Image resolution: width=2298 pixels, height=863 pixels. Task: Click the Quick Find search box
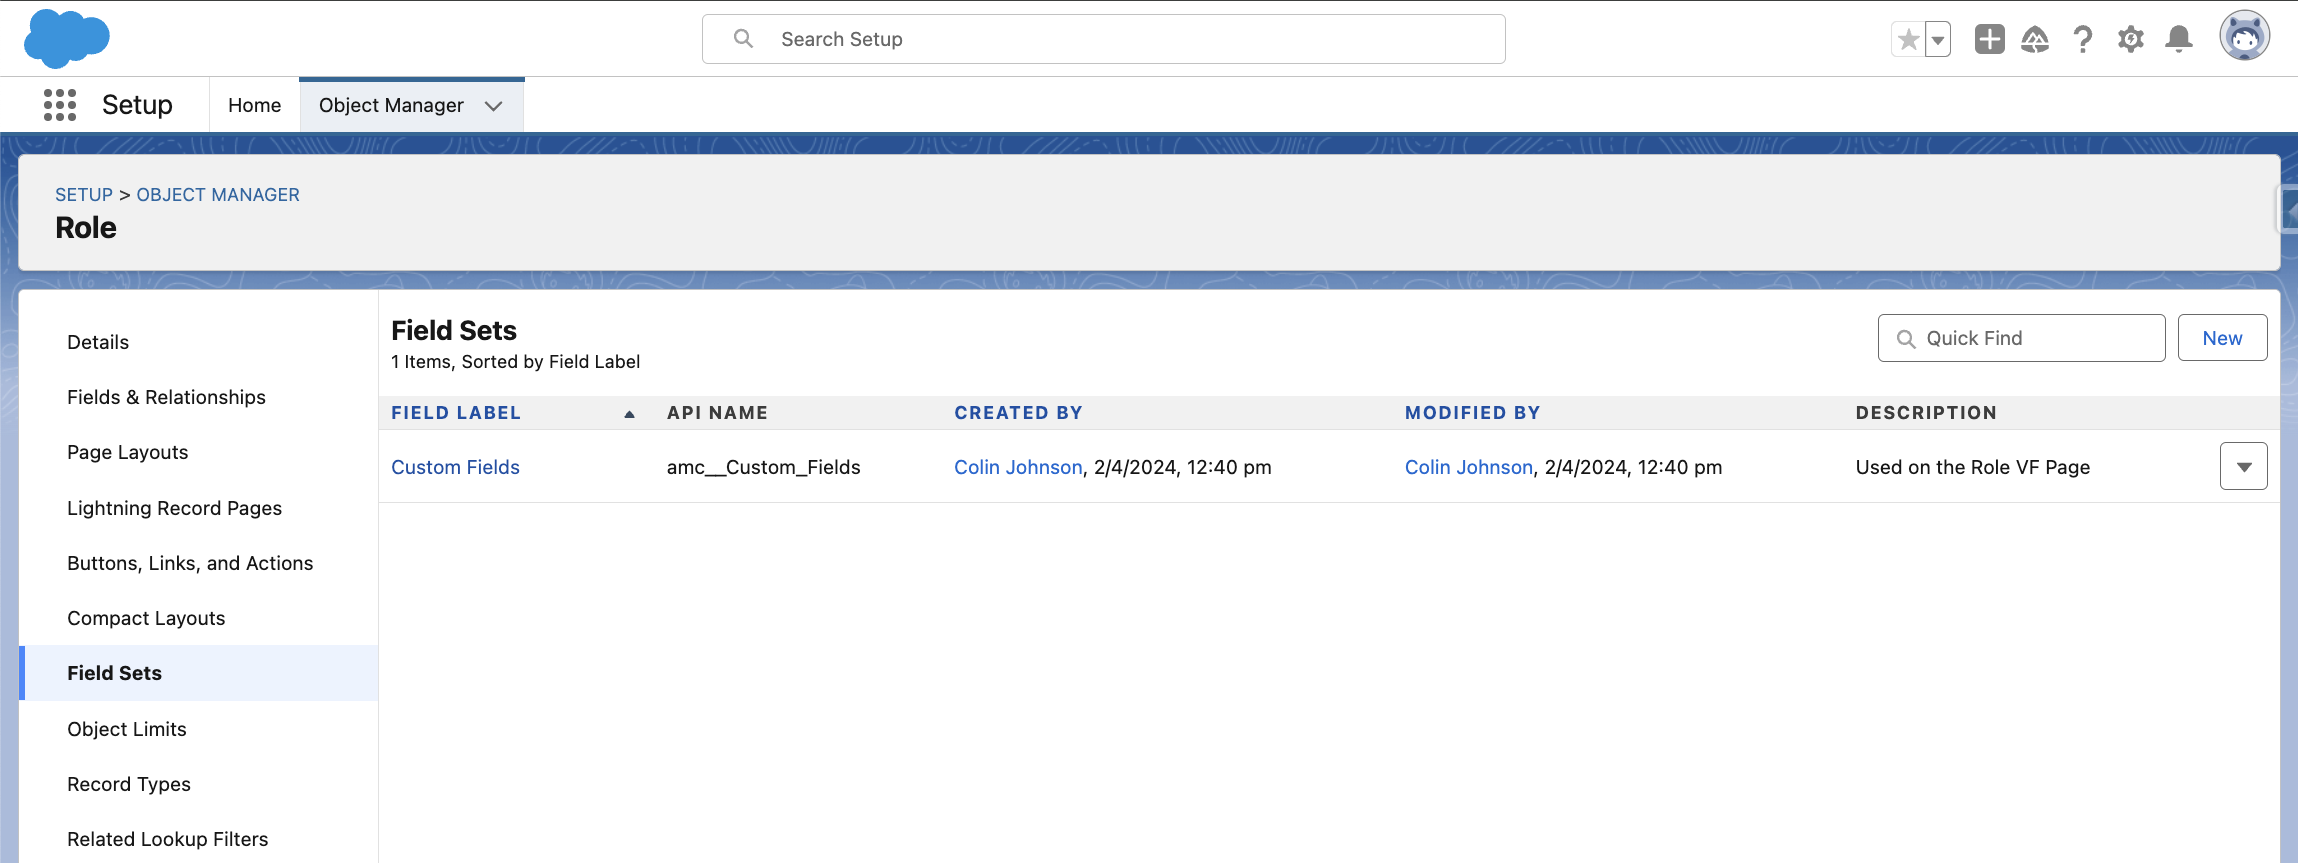tap(2021, 338)
